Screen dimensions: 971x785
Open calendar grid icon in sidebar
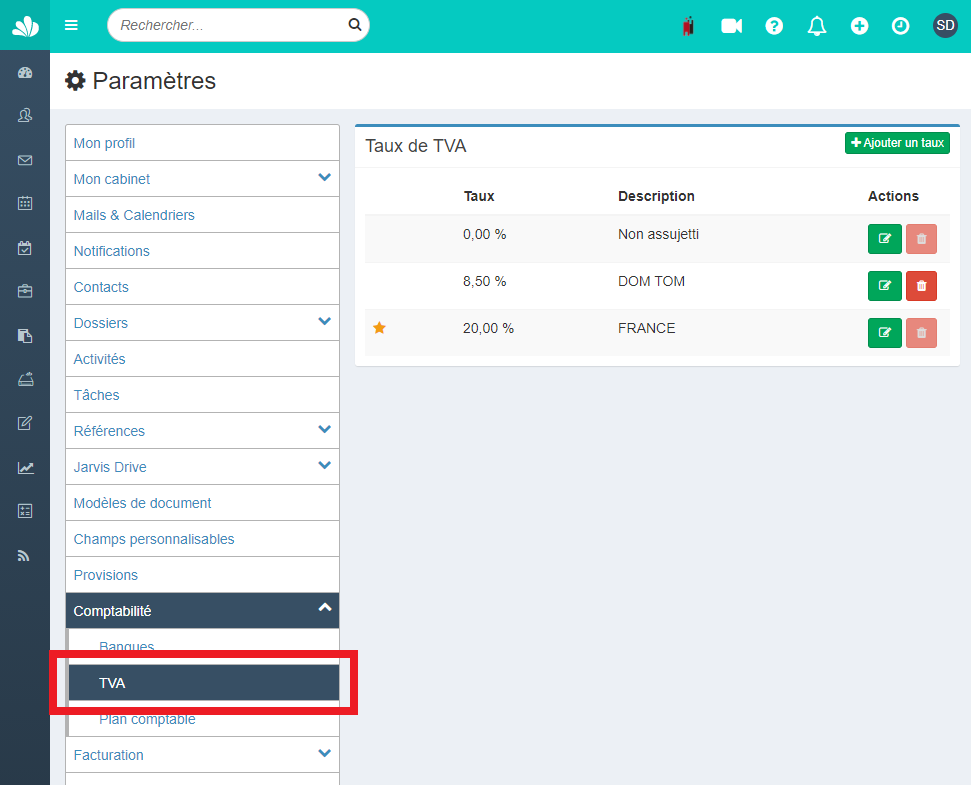point(25,203)
